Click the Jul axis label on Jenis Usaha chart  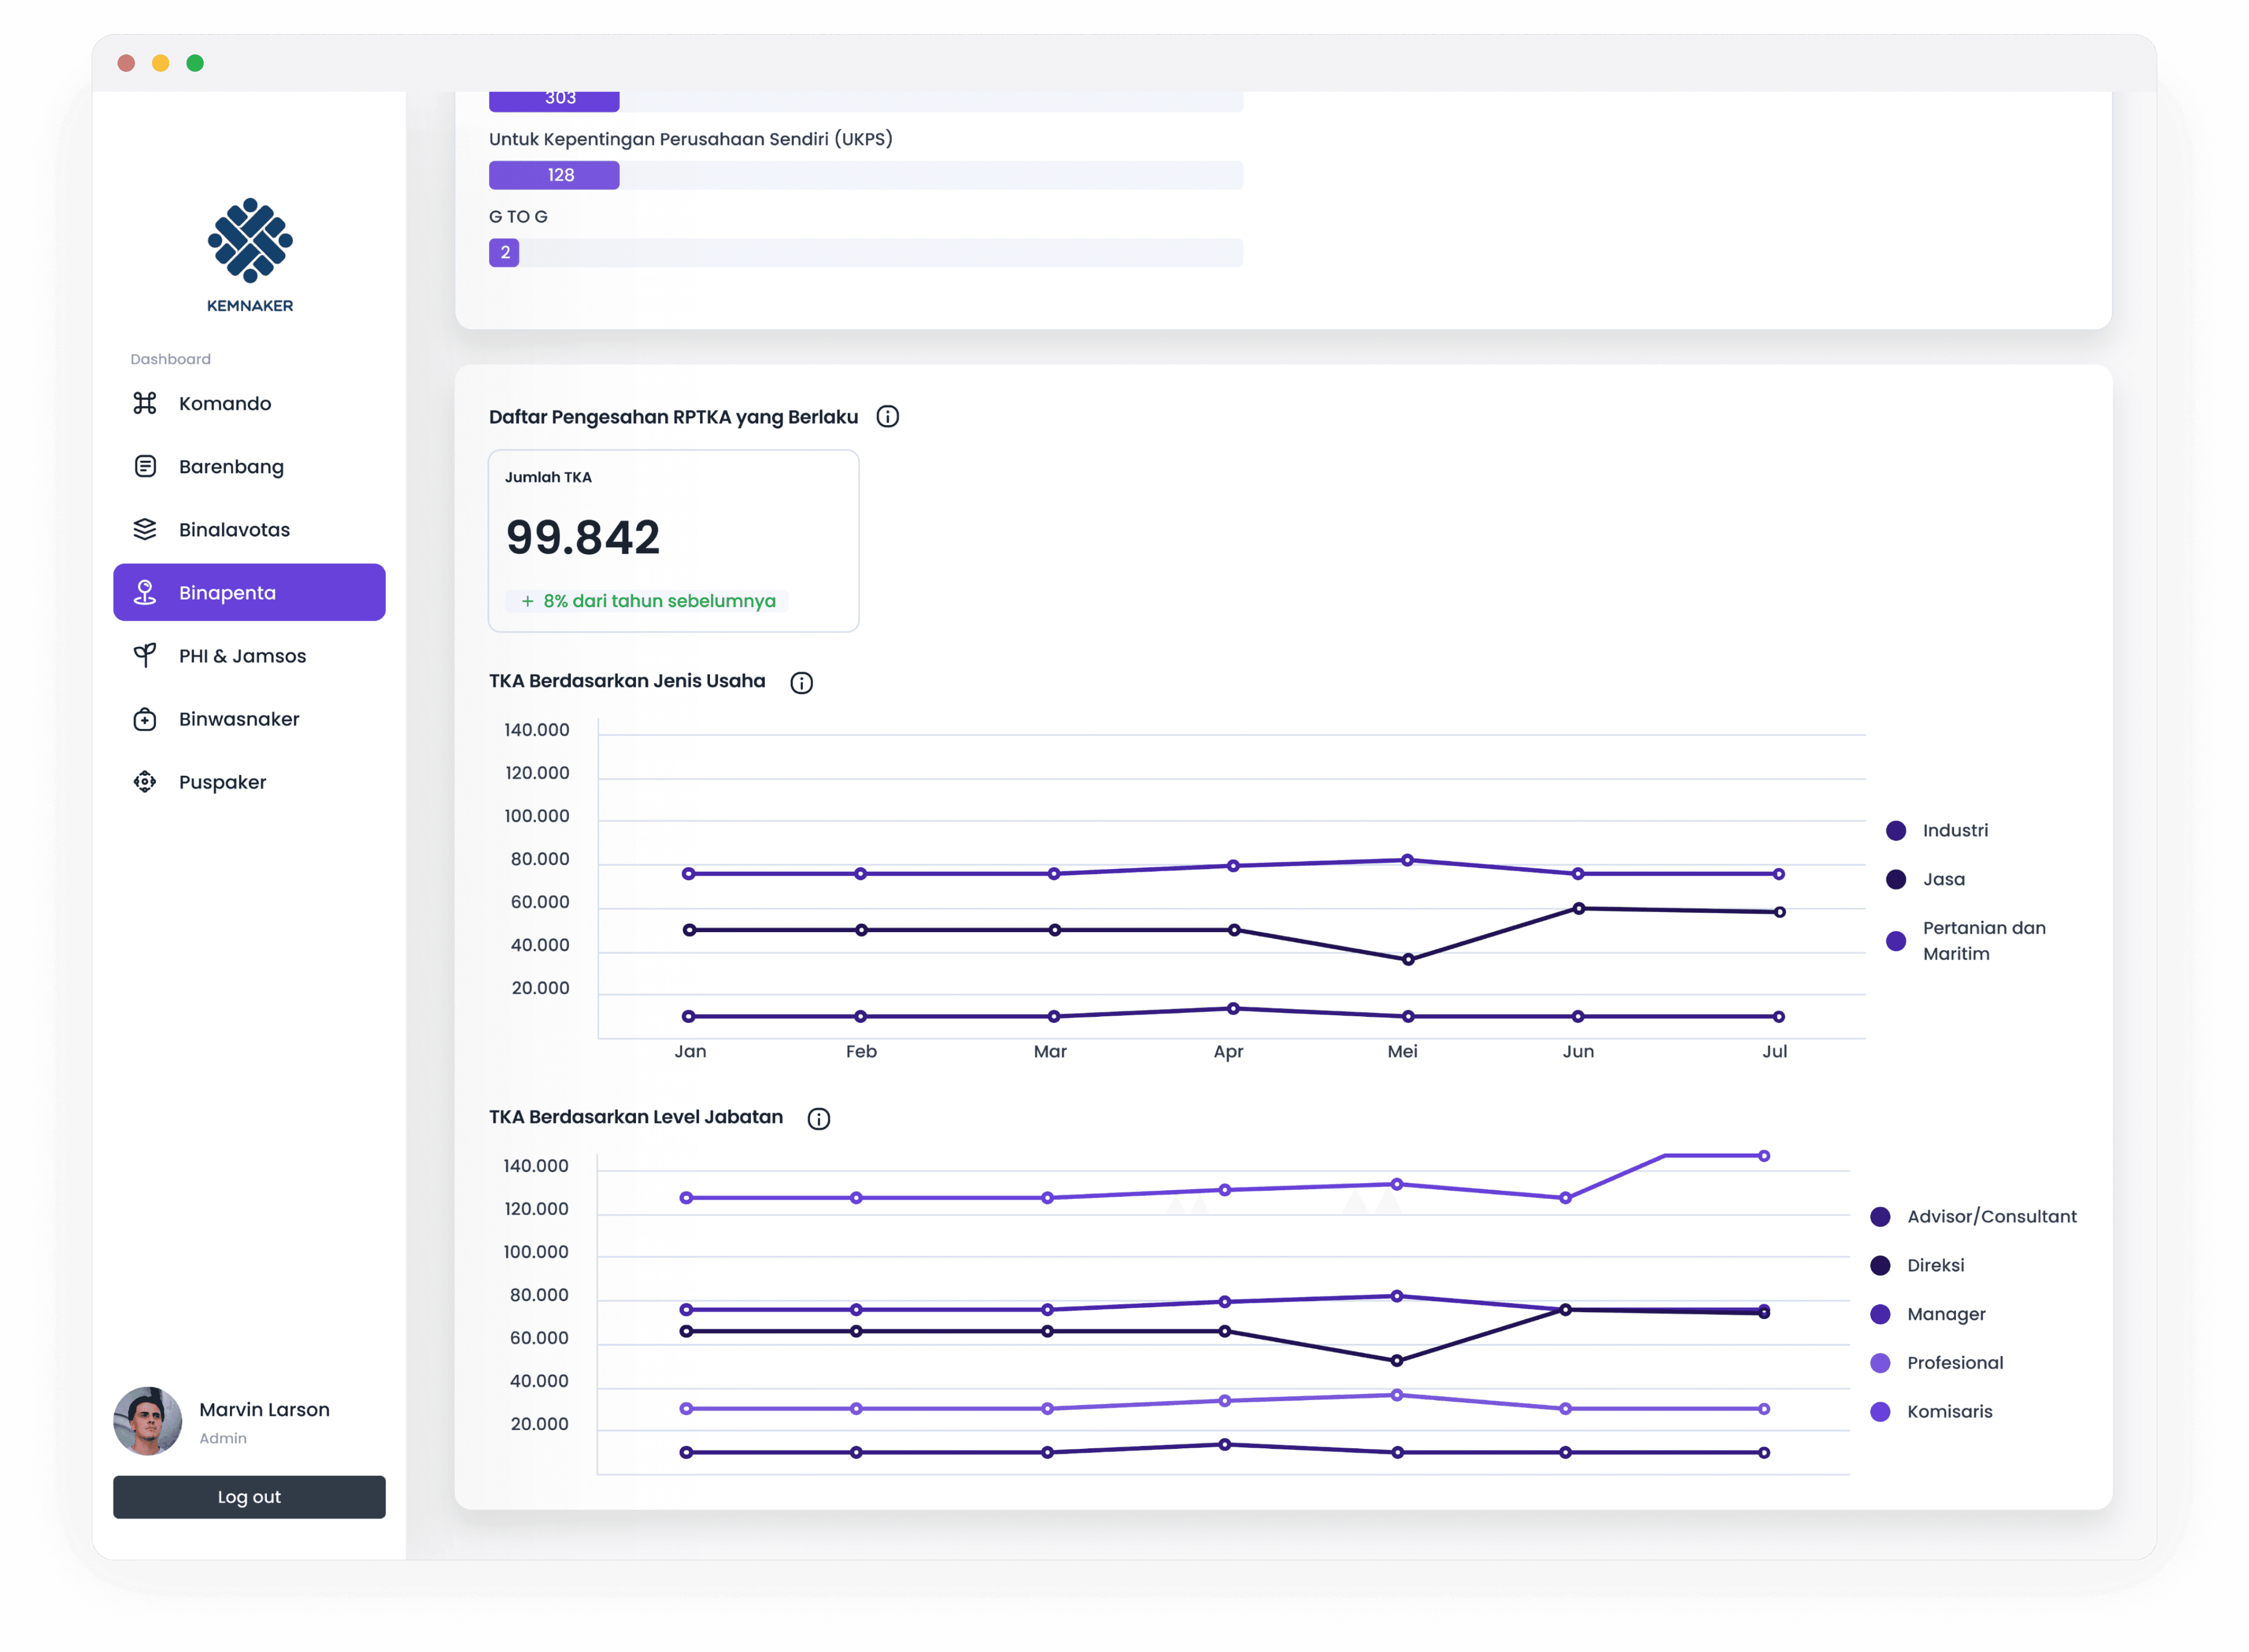[1774, 1051]
